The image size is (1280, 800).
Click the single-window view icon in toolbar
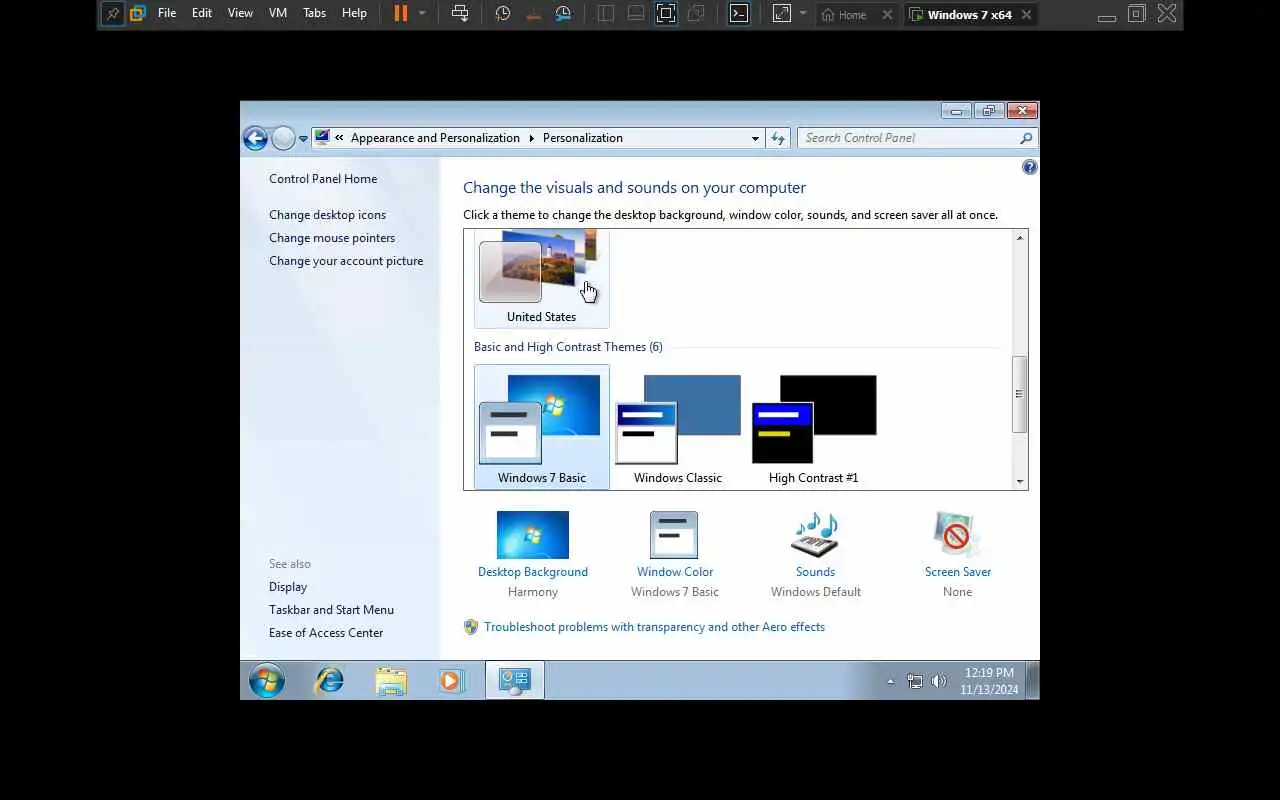click(x=605, y=14)
